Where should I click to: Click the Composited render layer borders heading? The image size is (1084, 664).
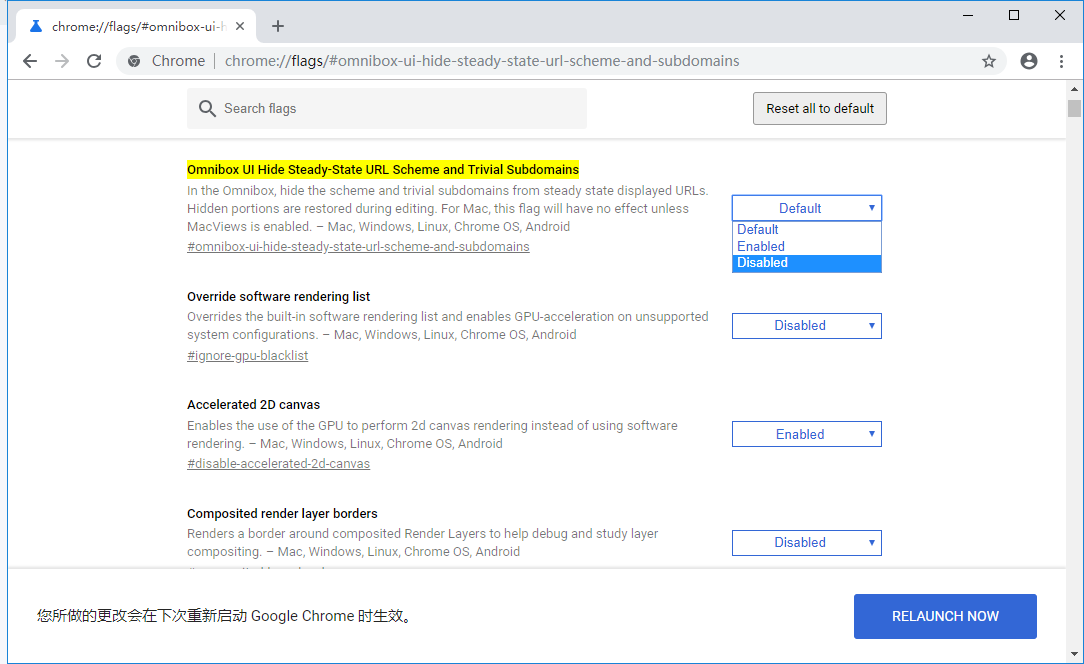coord(282,514)
